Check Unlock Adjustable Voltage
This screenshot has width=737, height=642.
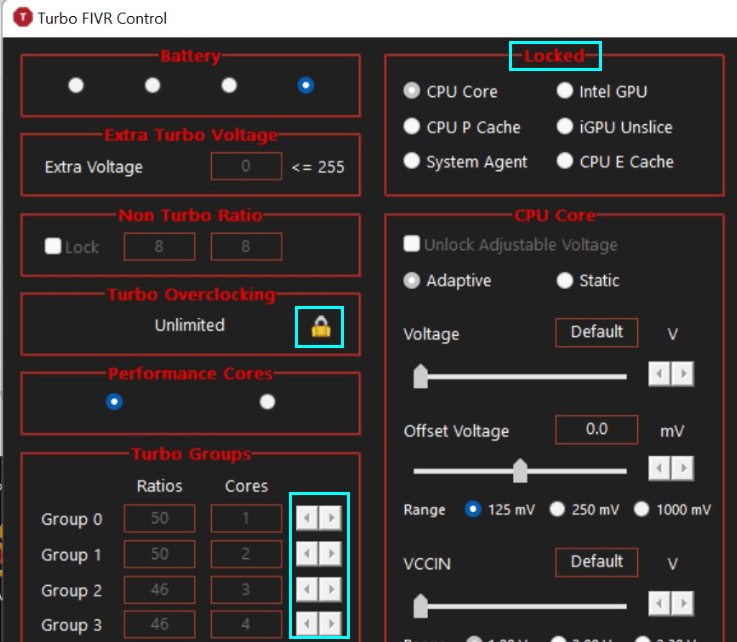411,243
